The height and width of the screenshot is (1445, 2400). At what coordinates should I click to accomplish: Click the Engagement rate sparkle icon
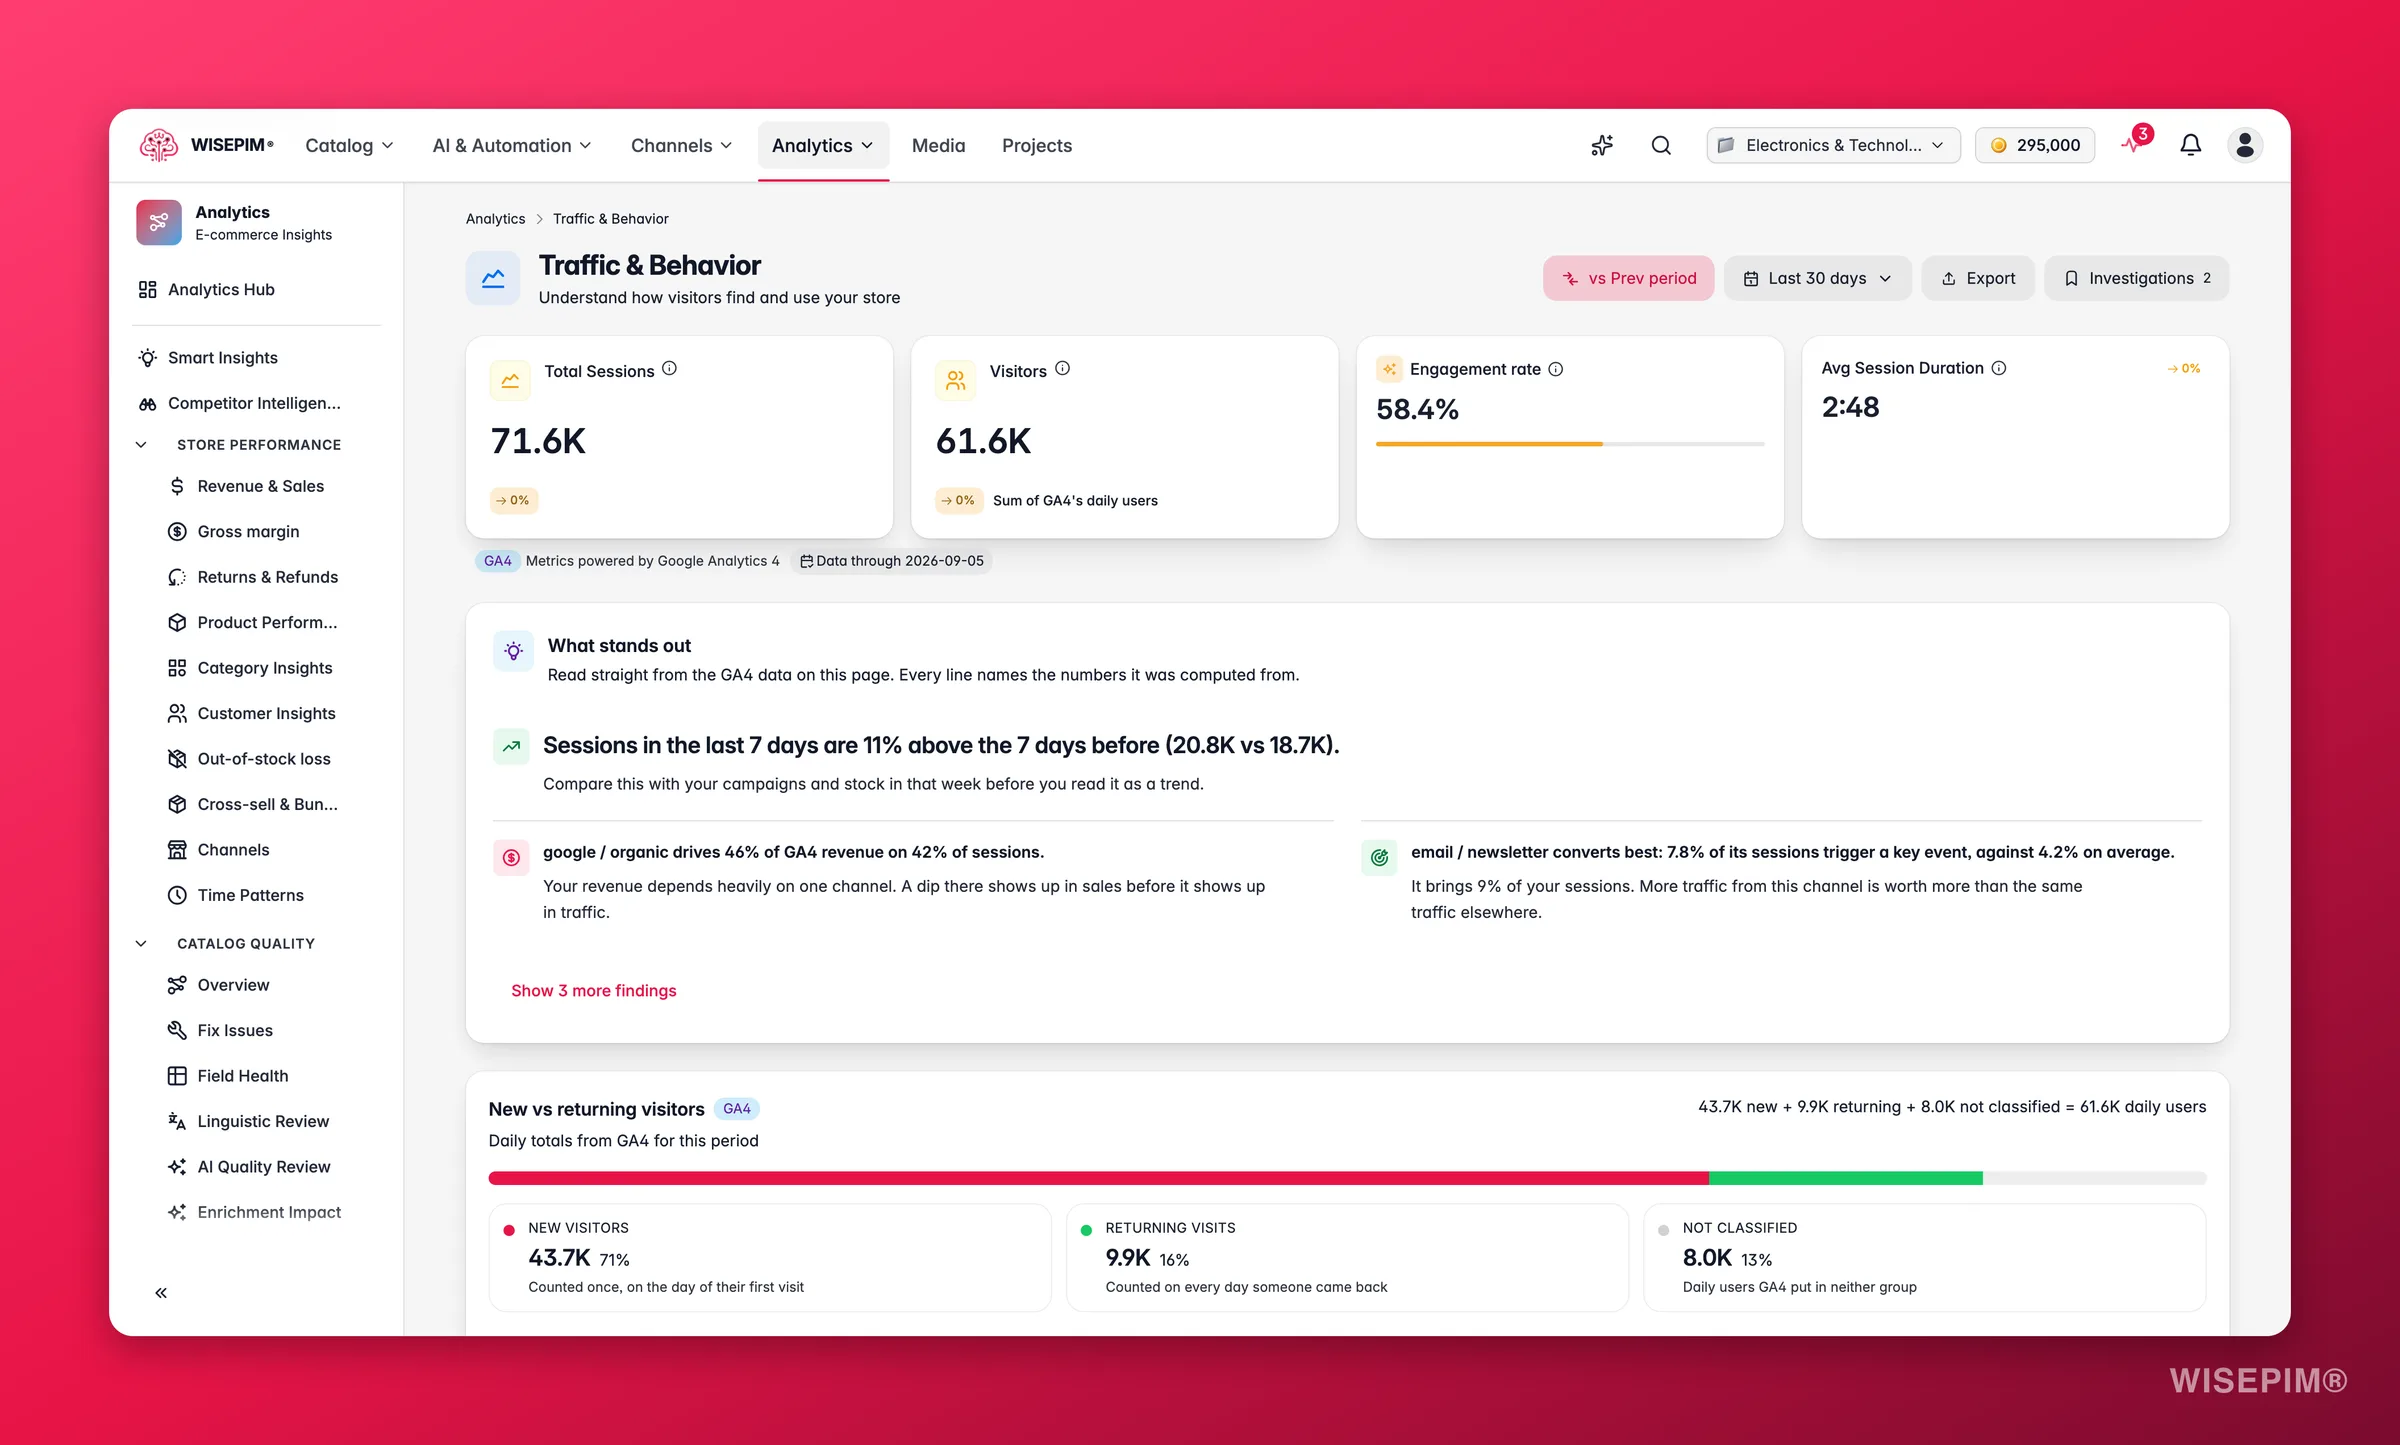(x=1389, y=369)
